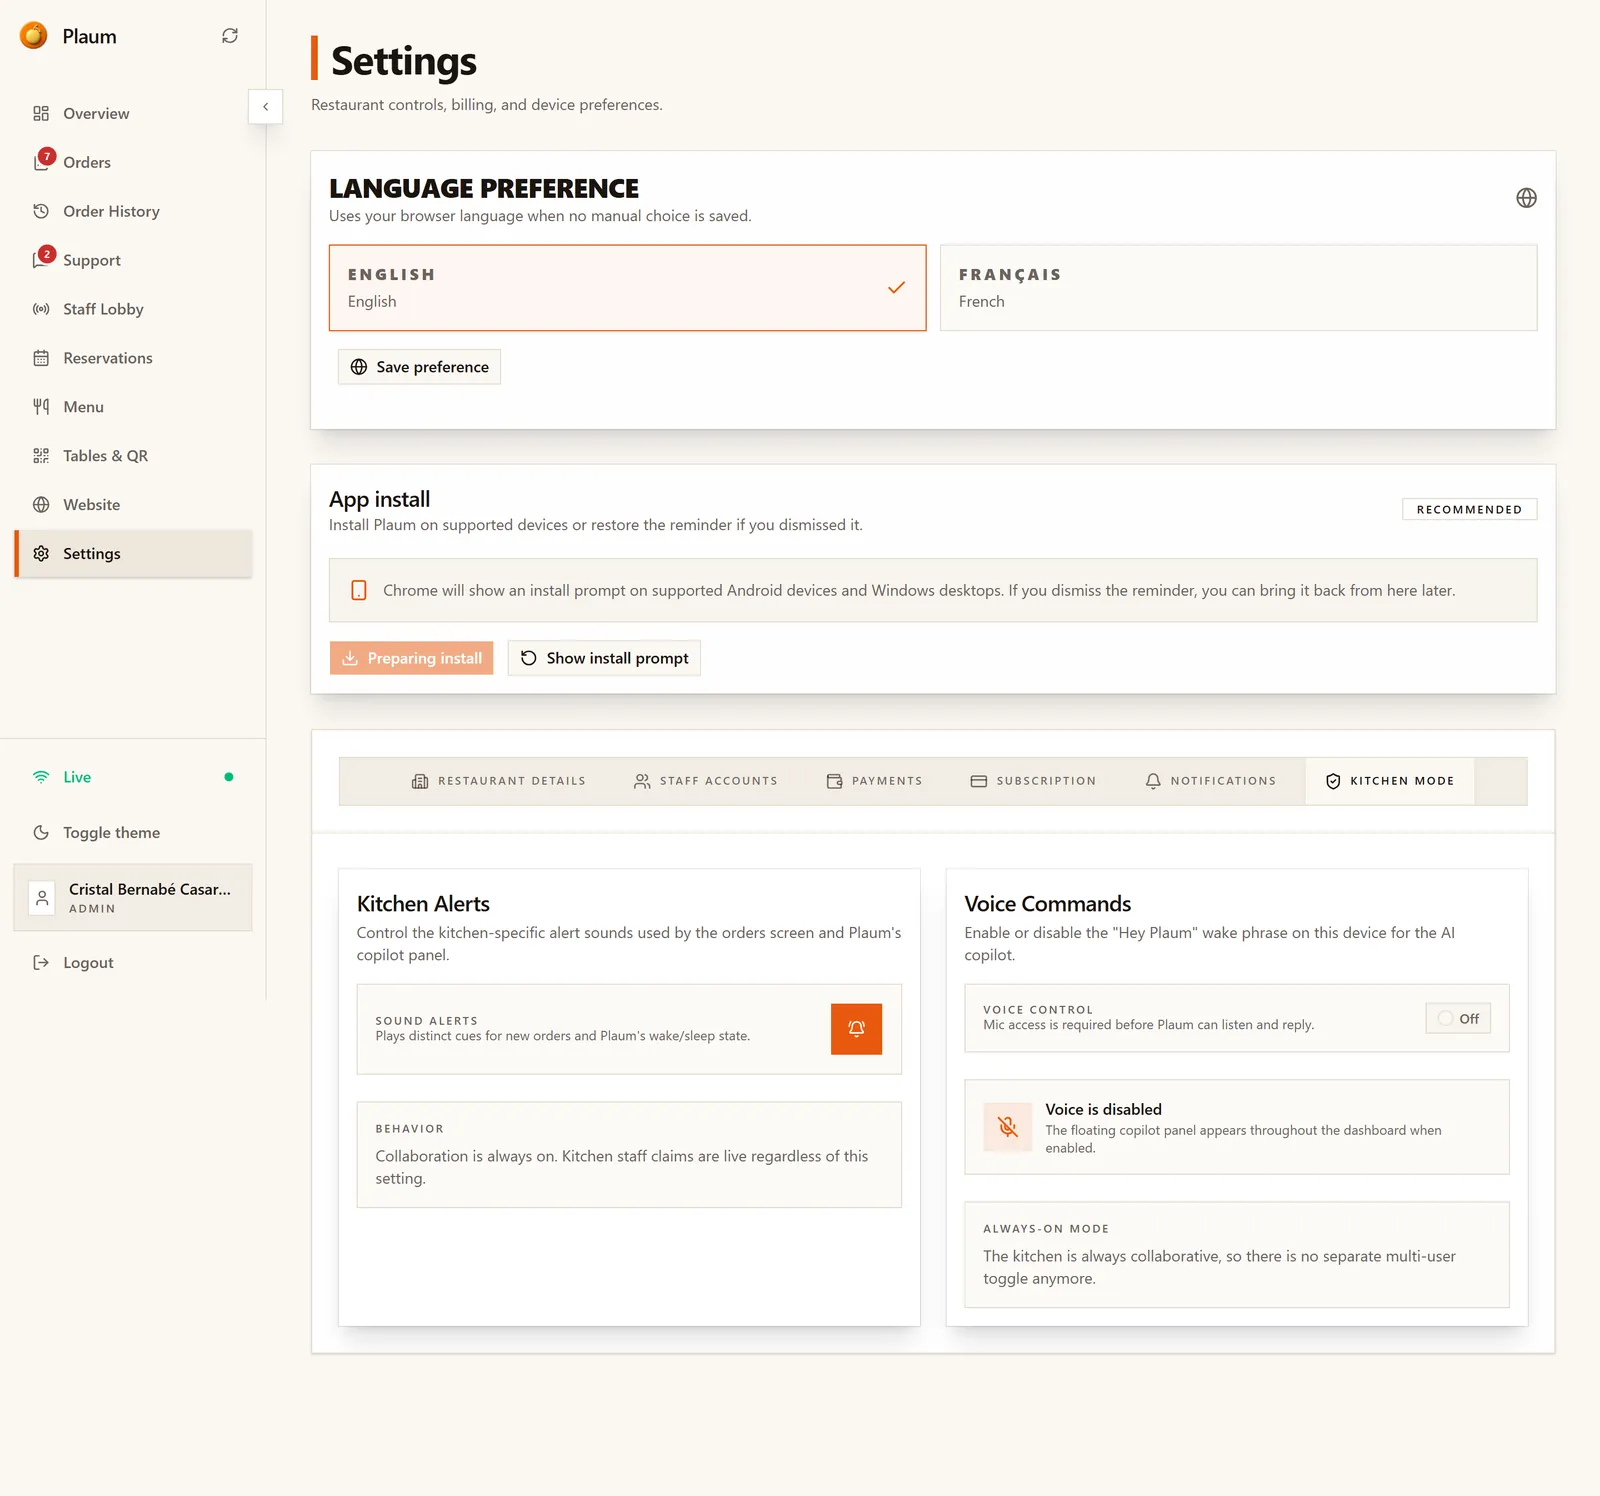Image resolution: width=1600 pixels, height=1496 pixels.
Task: Open the Overview page
Action: (x=132, y=113)
